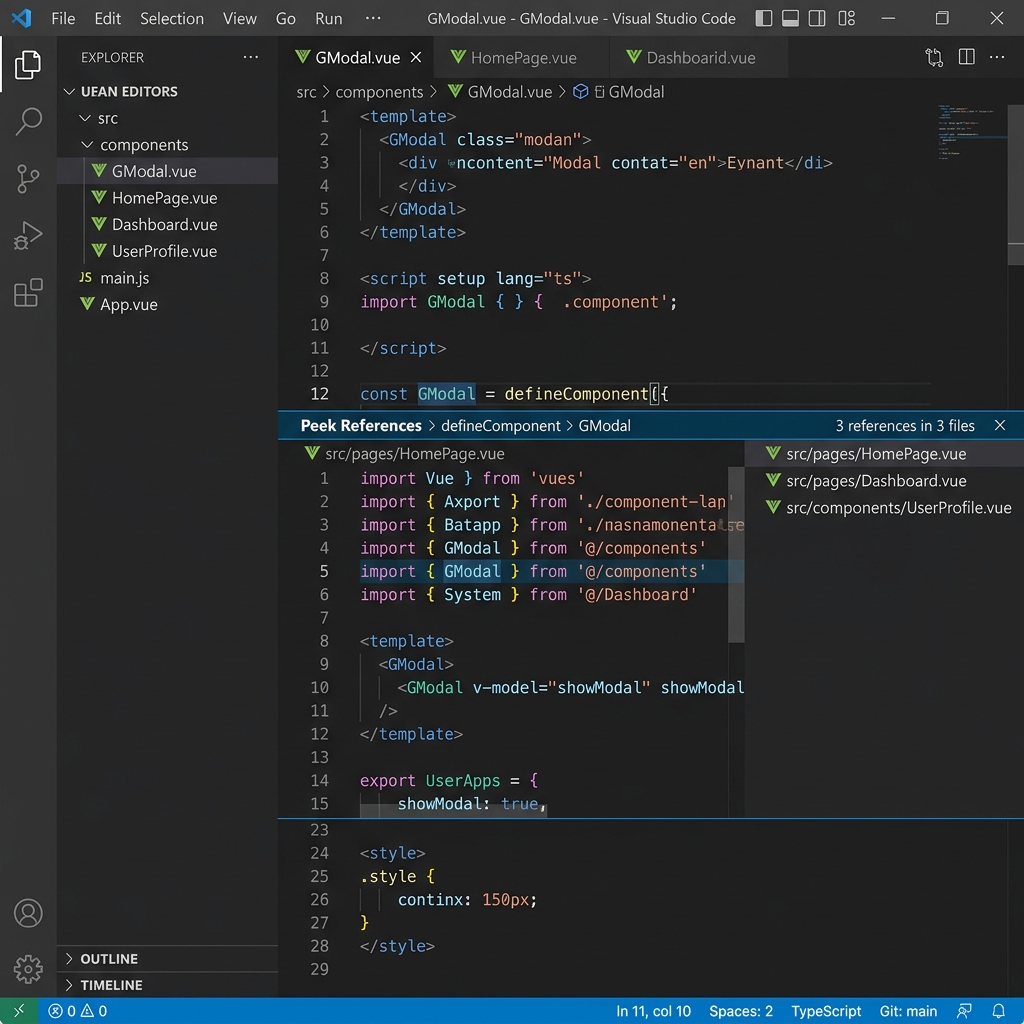Open main.js in the explorer tree
Image resolution: width=1024 pixels, height=1024 pixels.
click(x=167, y=278)
